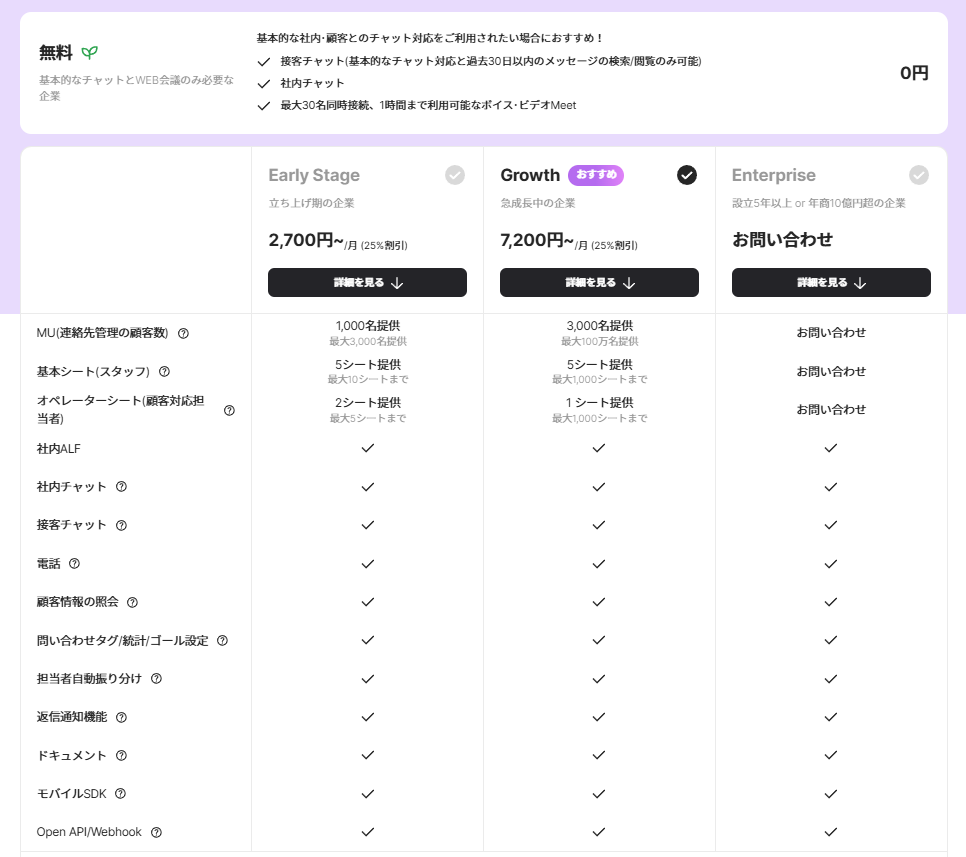Expand Enterprise plan details via 詳細を見る
Screen dimensions: 966x857
pos(831,283)
